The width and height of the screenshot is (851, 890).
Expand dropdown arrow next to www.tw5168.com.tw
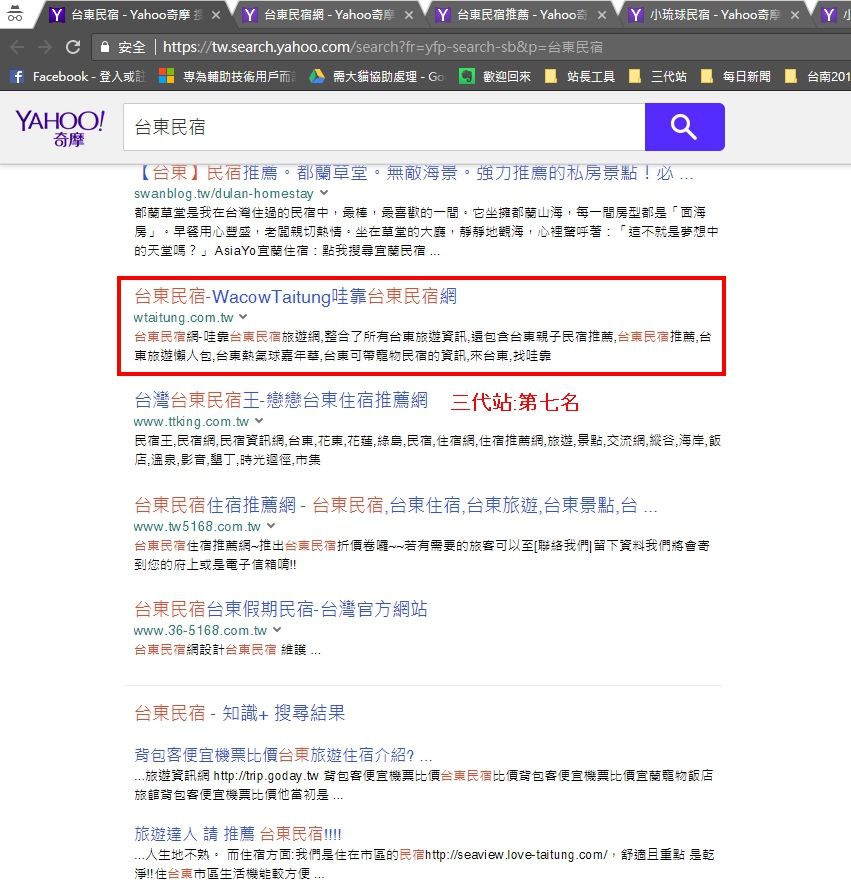(271, 526)
